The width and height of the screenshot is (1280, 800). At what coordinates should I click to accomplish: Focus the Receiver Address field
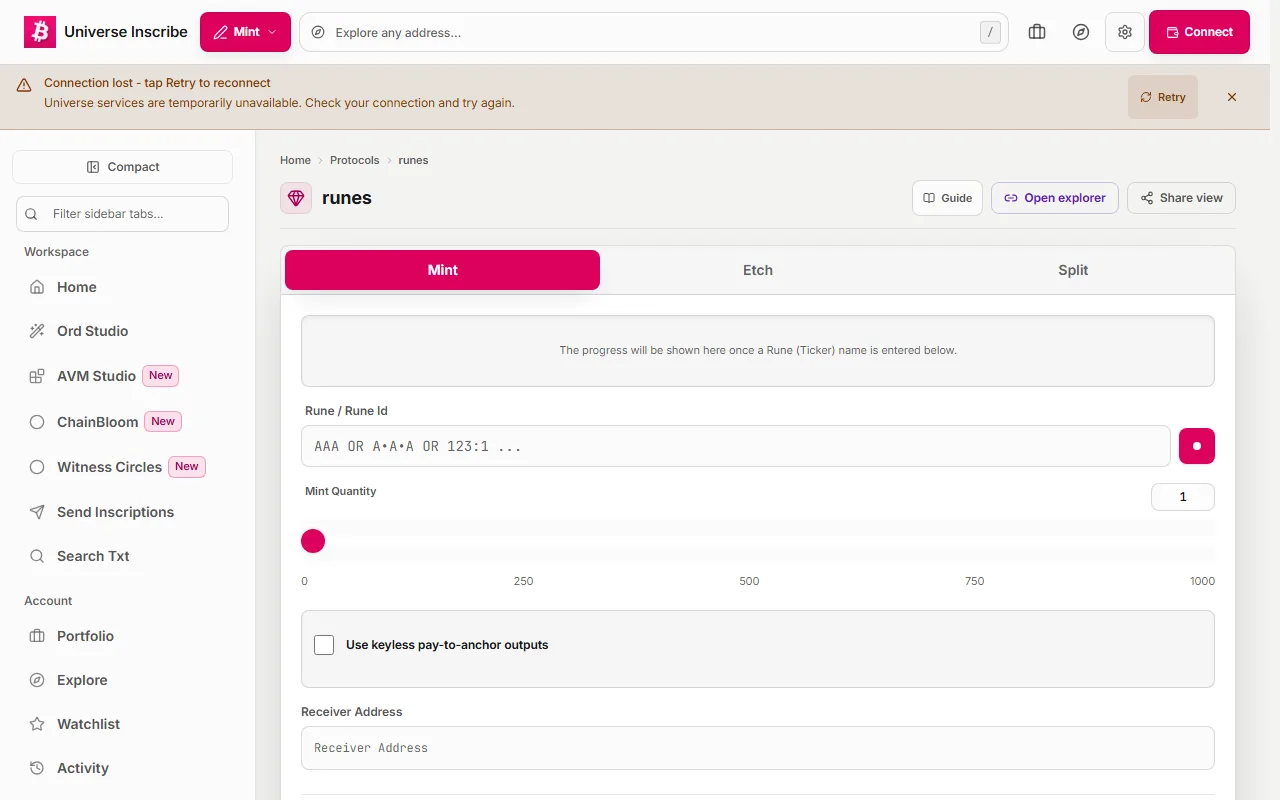(758, 748)
